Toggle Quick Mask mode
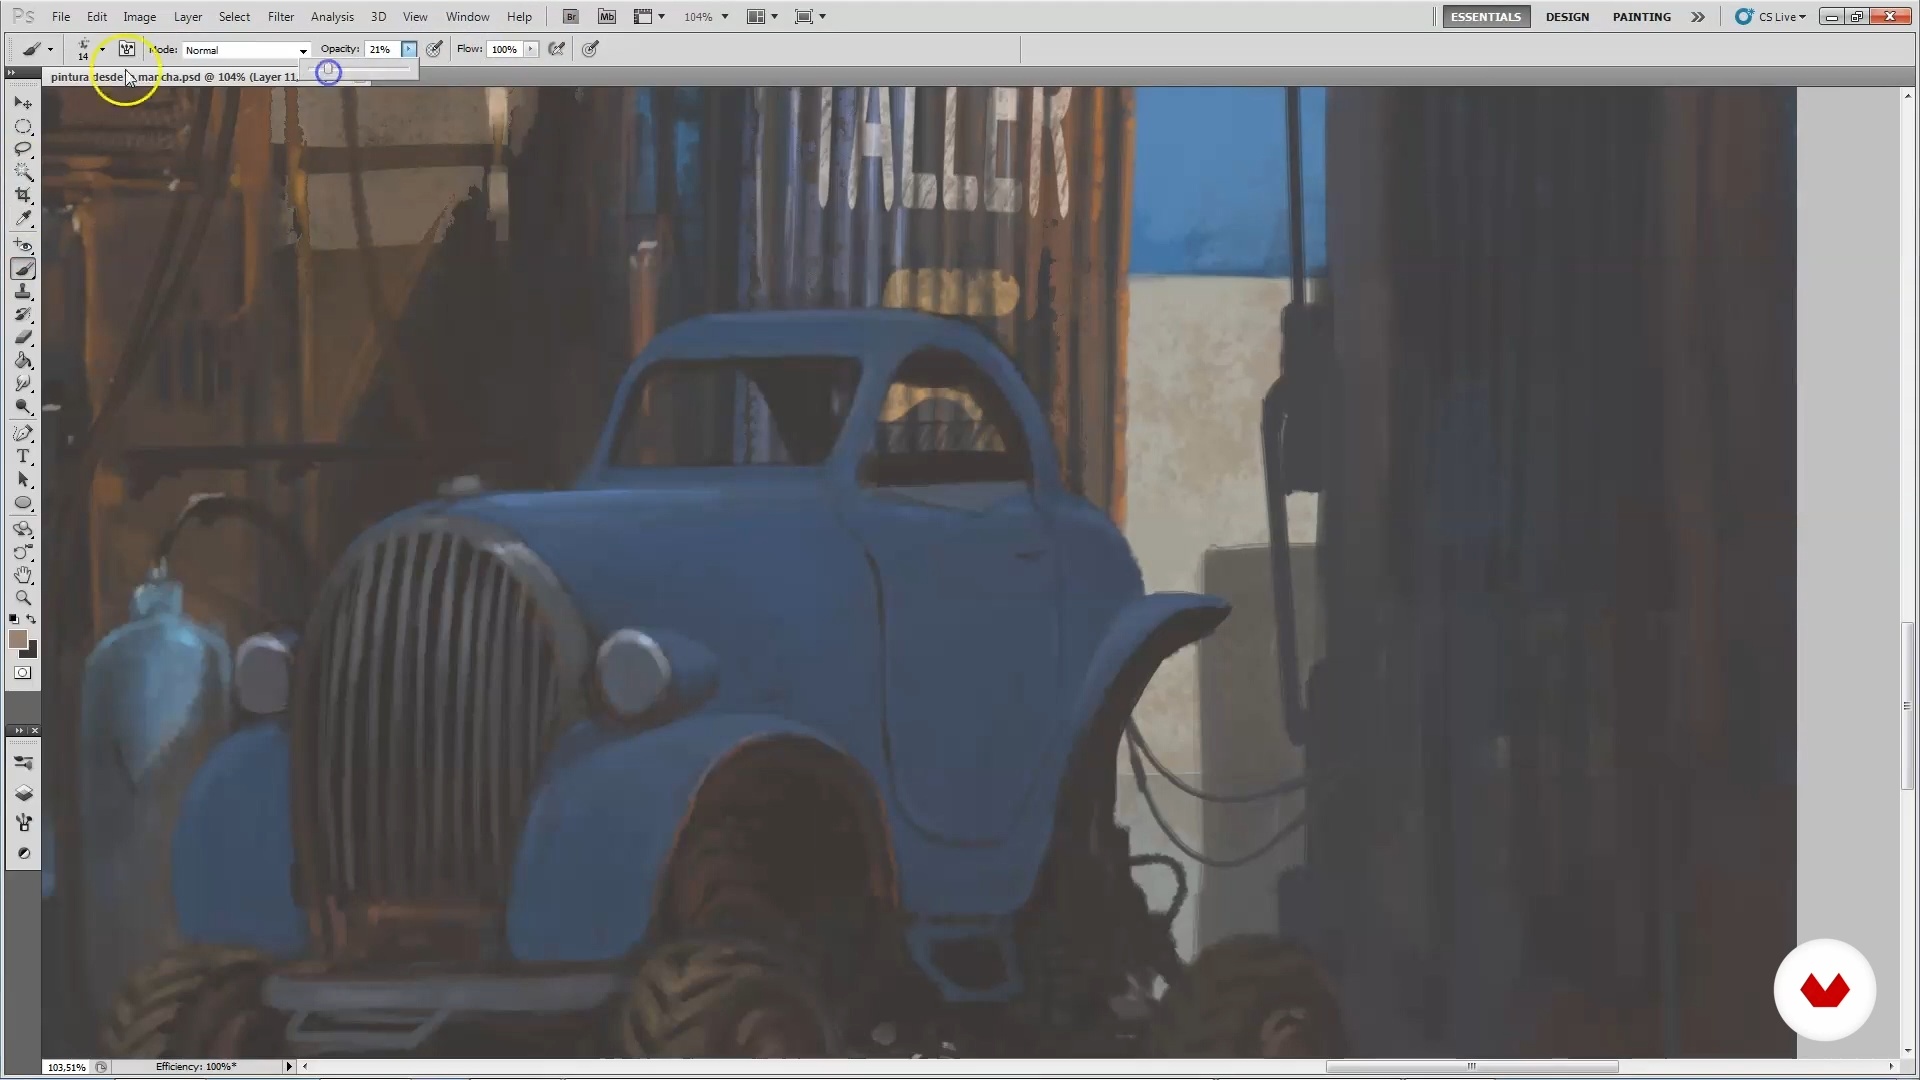The width and height of the screenshot is (1920, 1080). pyautogui.click(x=23, y=673)
